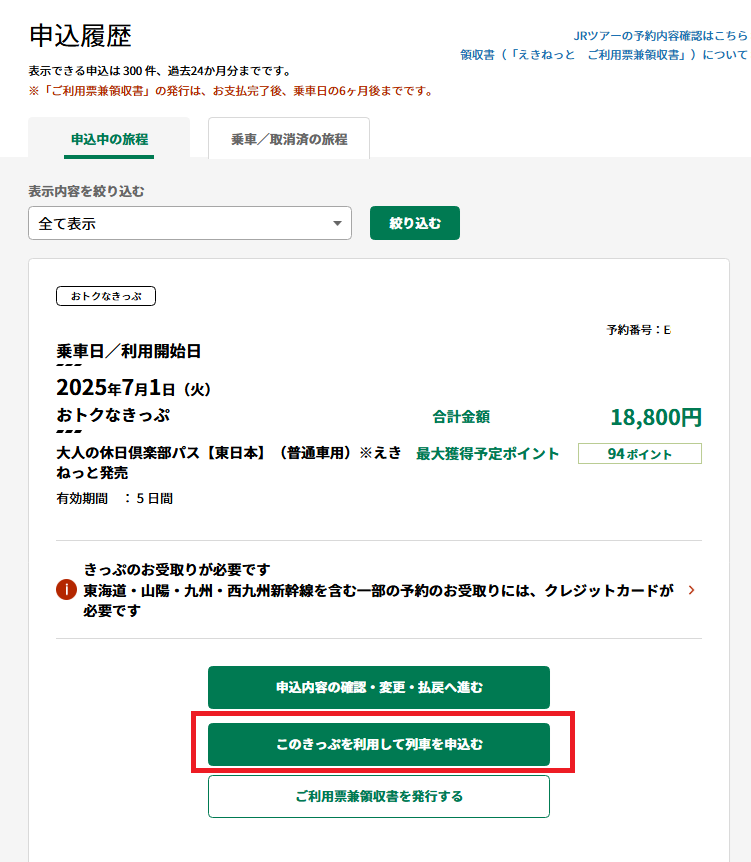Click the きっぷのお受取りが必要です notice text
751x862 pixels.
pos(178,569)
